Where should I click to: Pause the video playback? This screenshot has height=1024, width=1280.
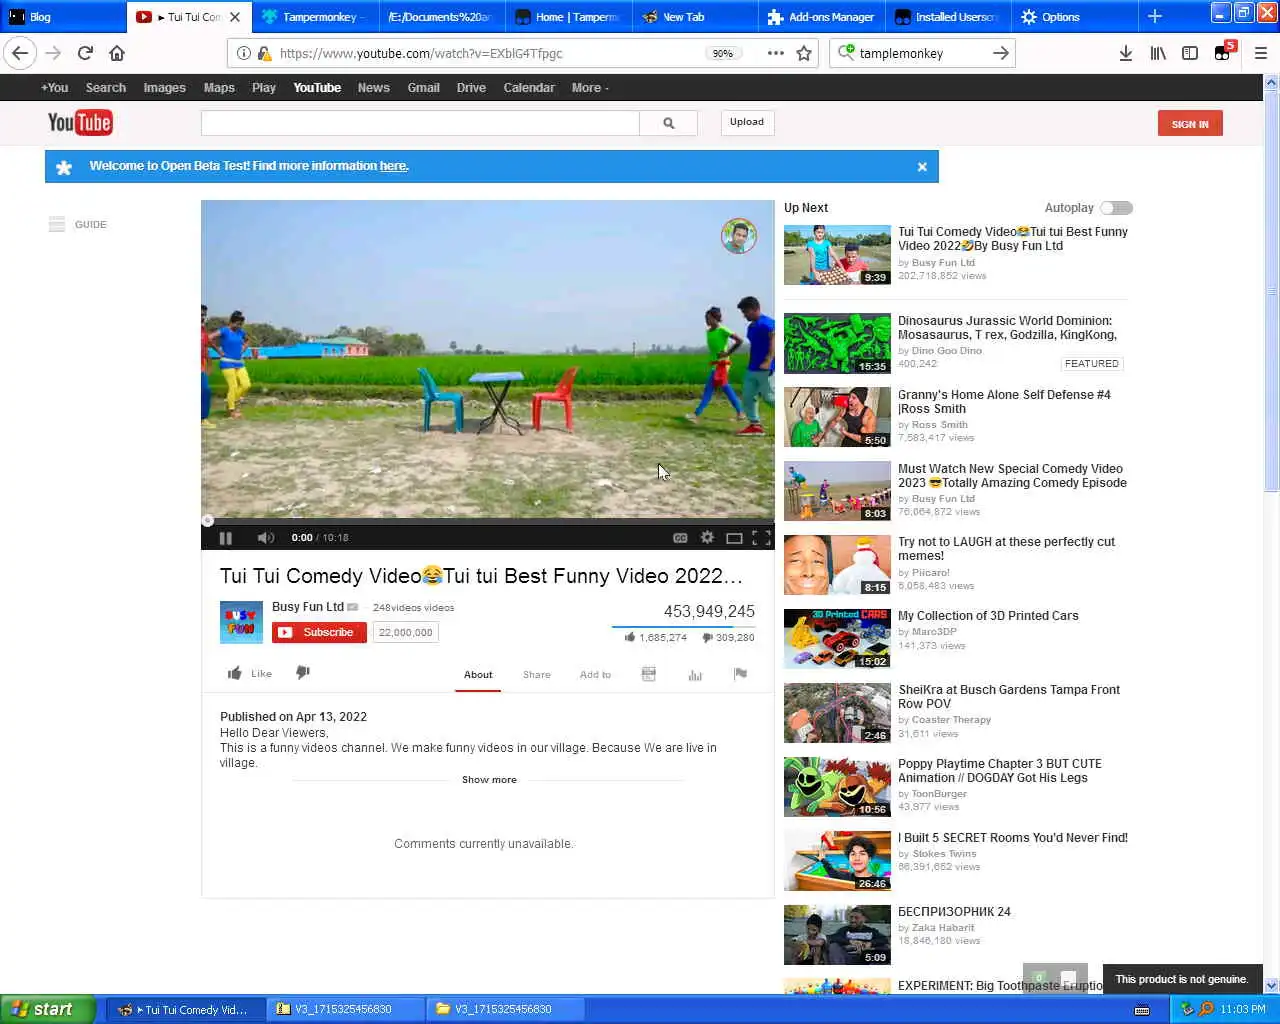pos(226,538)
